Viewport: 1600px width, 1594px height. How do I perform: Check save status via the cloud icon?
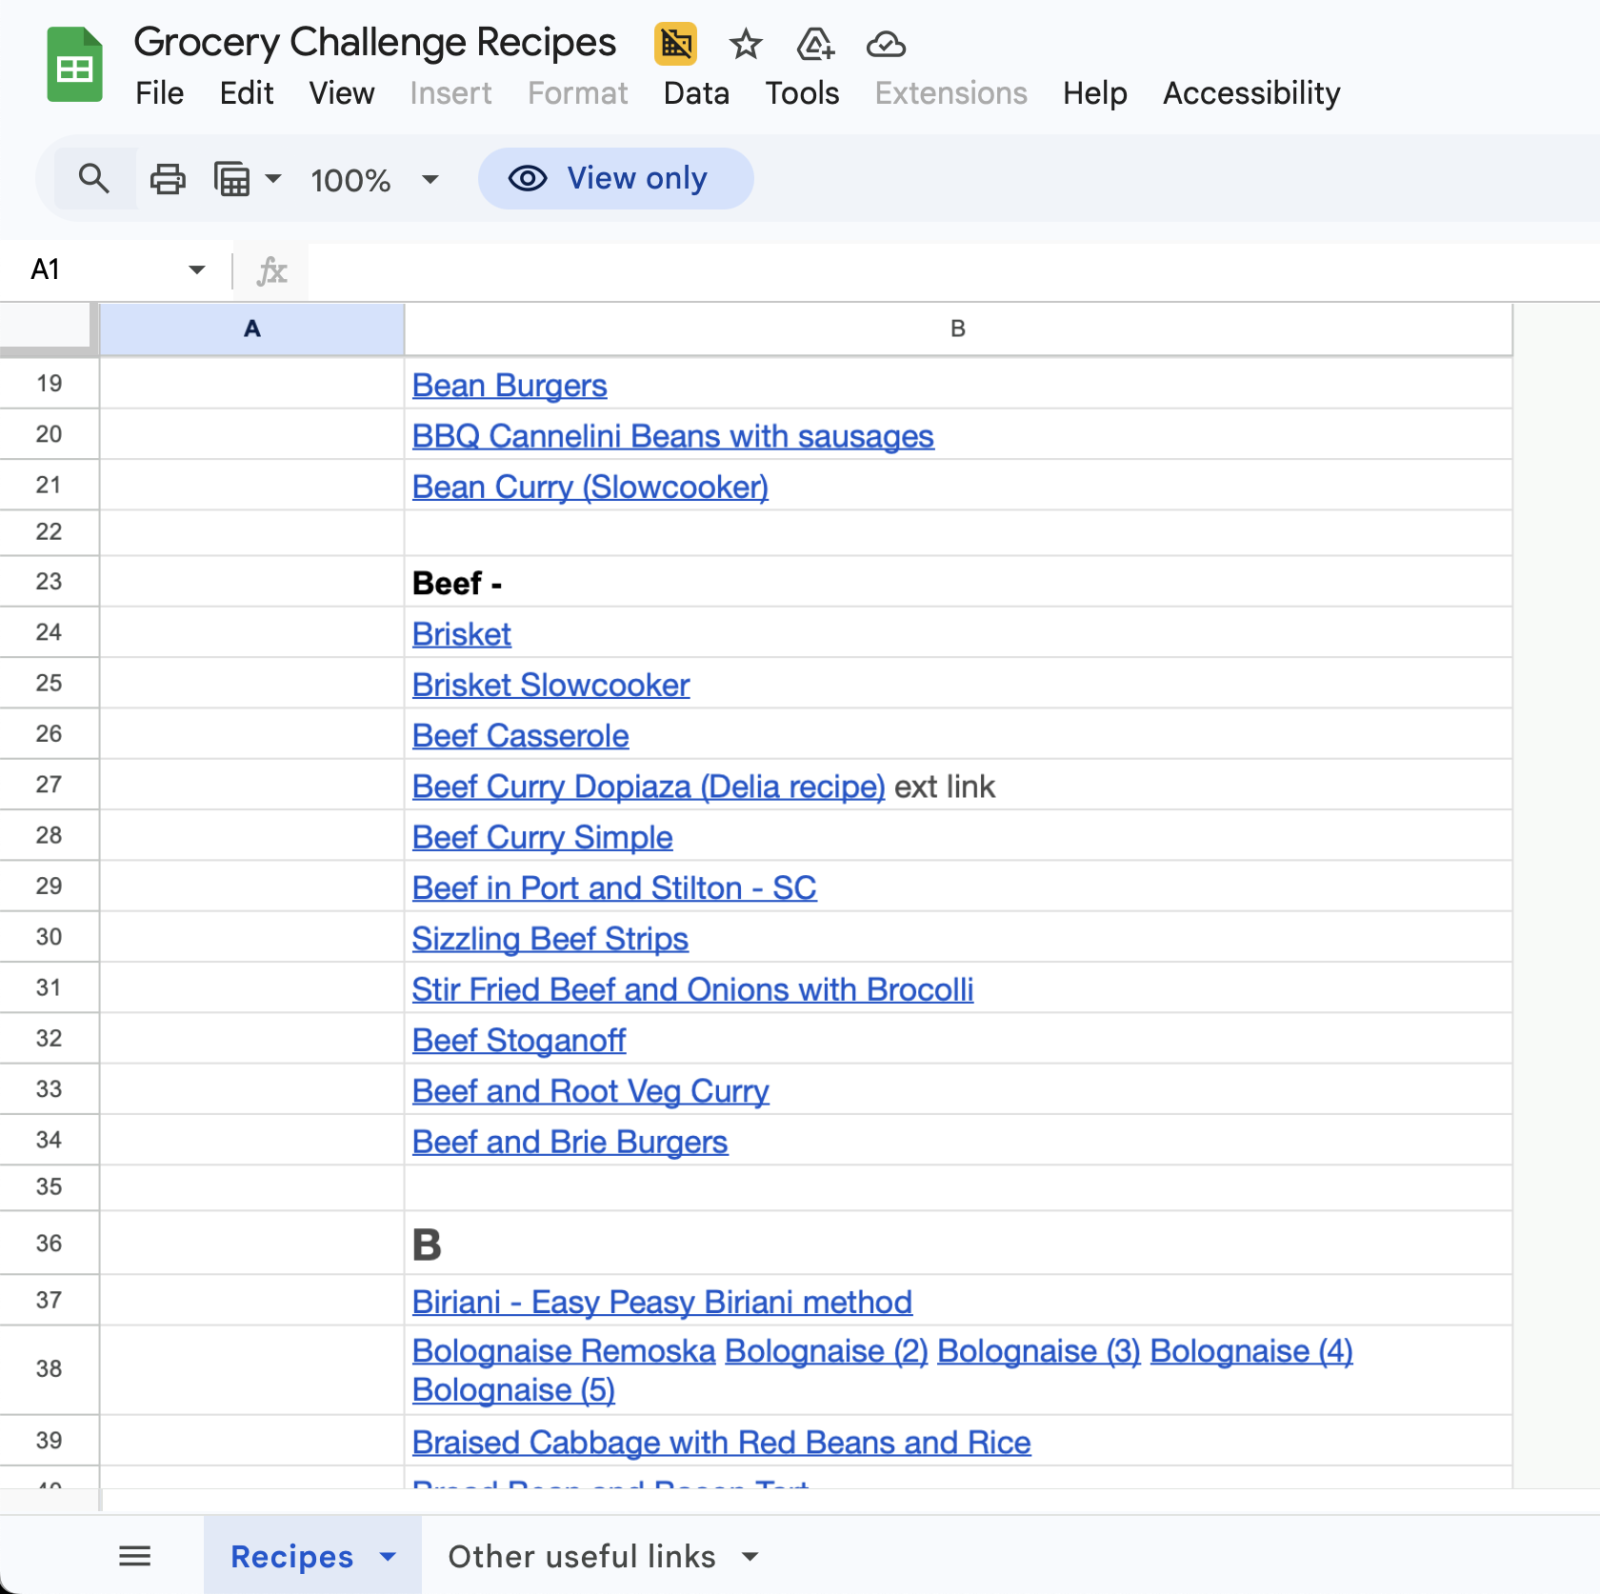click(885, 44)
